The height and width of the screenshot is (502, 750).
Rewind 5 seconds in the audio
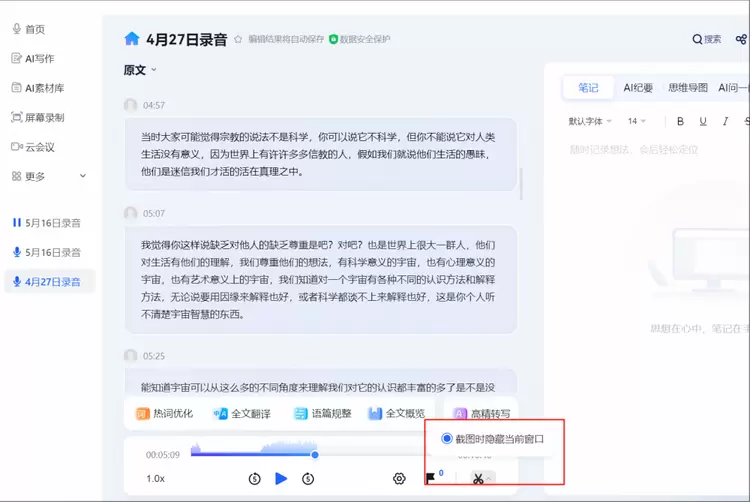[254, 479]
